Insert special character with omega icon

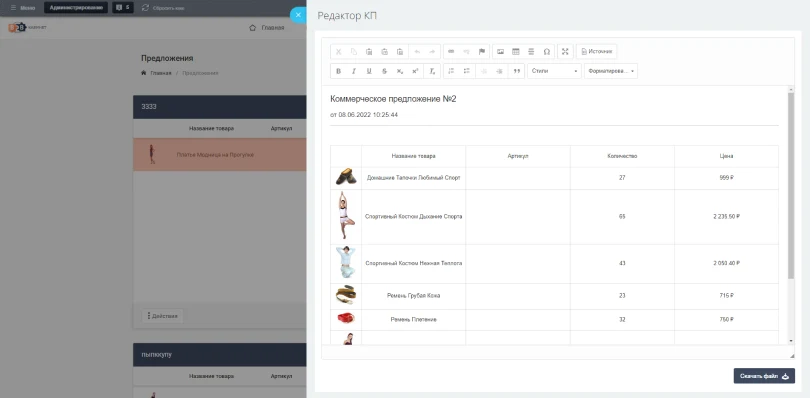pyautogui.click(x=547, y=52)
